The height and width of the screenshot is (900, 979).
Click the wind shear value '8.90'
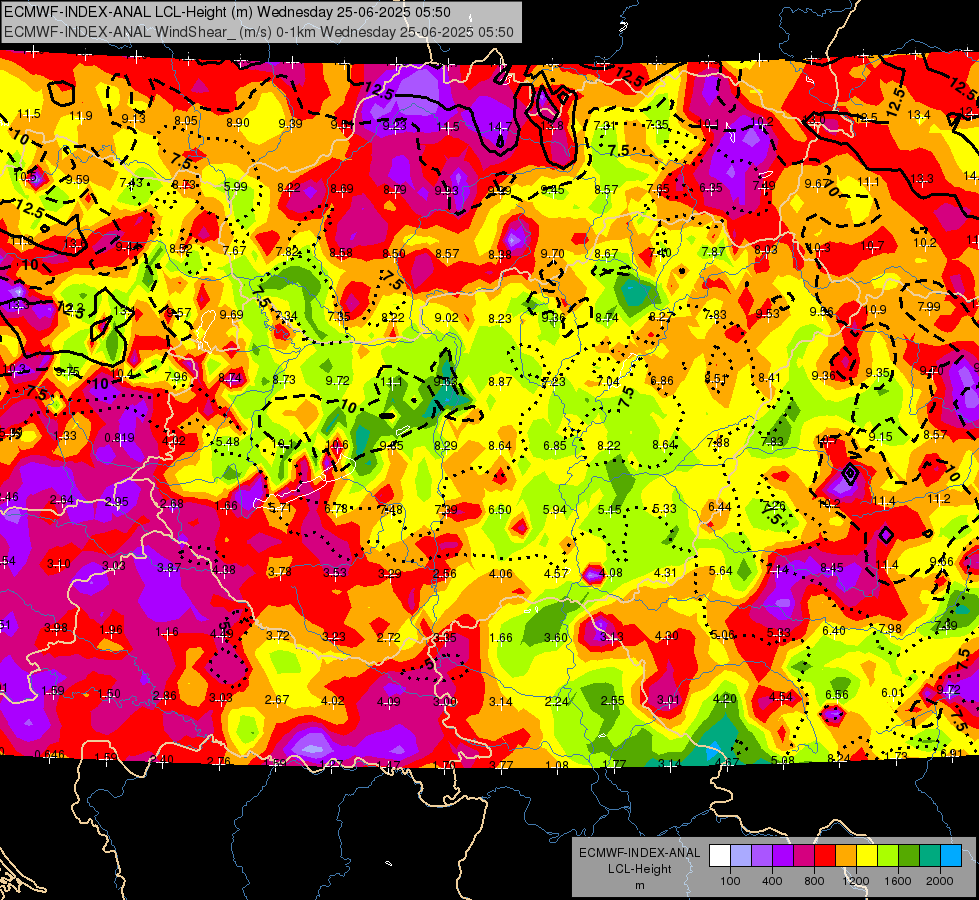[238, 123]
